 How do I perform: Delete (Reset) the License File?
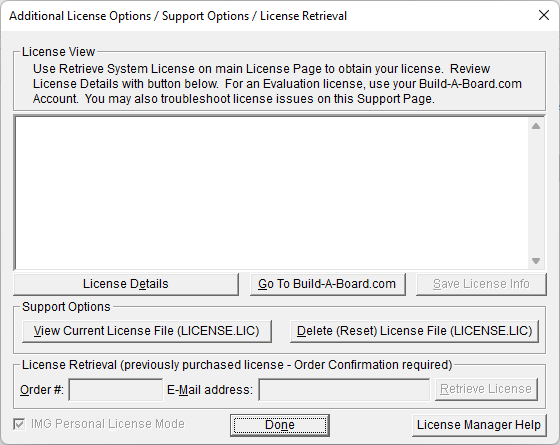pyautogui.click(x=414, y=331)
